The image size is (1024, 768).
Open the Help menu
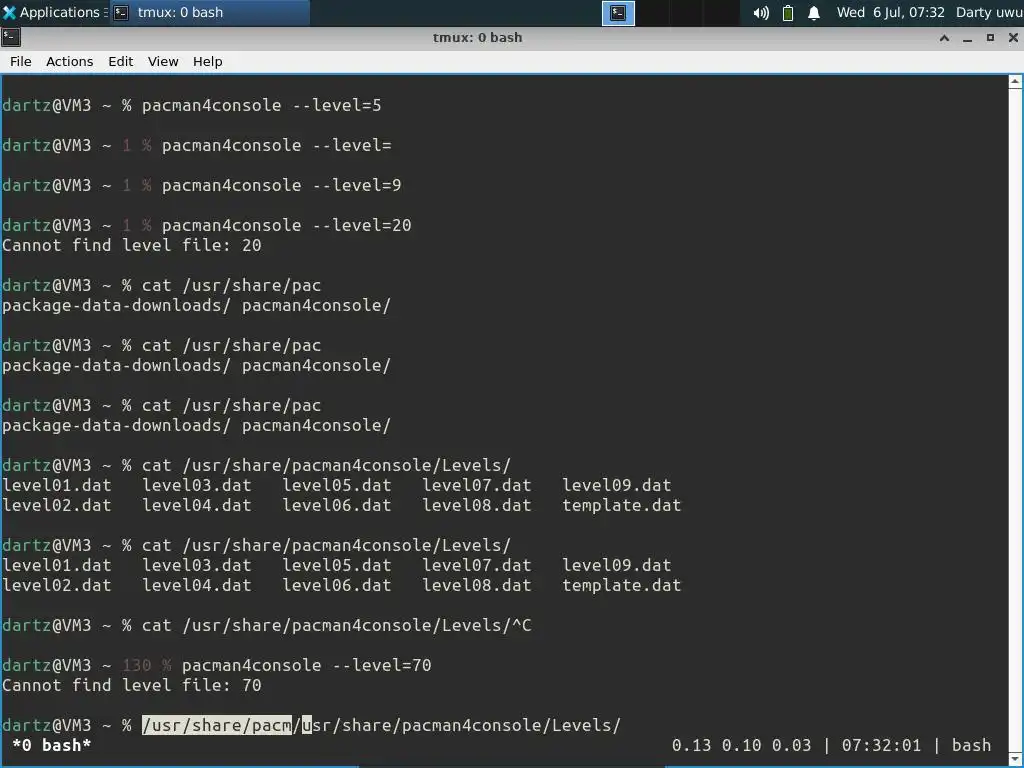point(208,61)
